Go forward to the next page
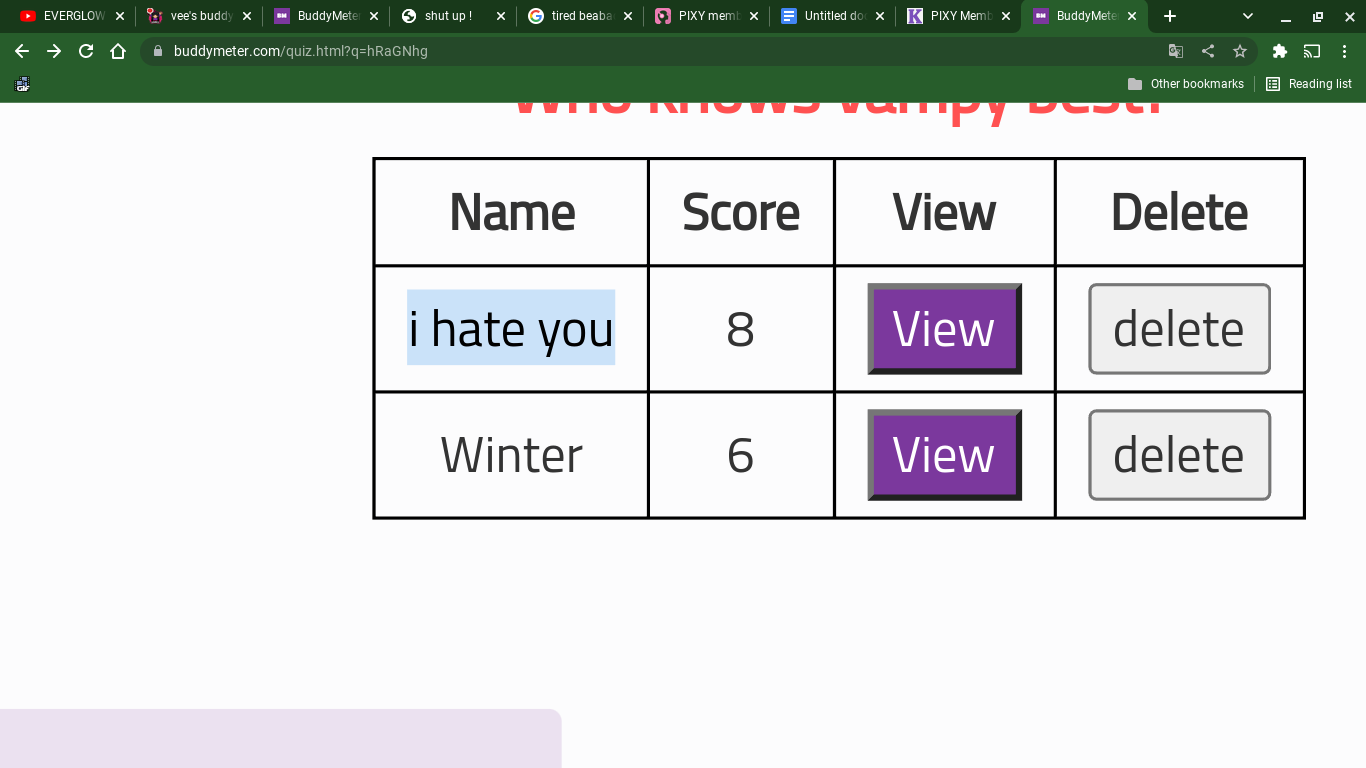Screen dimensions: 1366x768 point(54,51)
